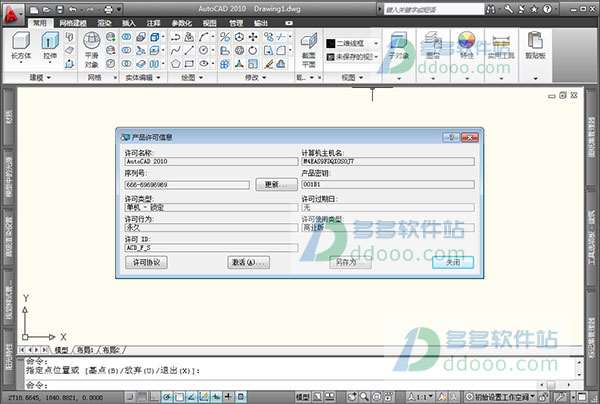Click the 特性 properties color wheel icon
600x404 pixels.
point(467,46)
